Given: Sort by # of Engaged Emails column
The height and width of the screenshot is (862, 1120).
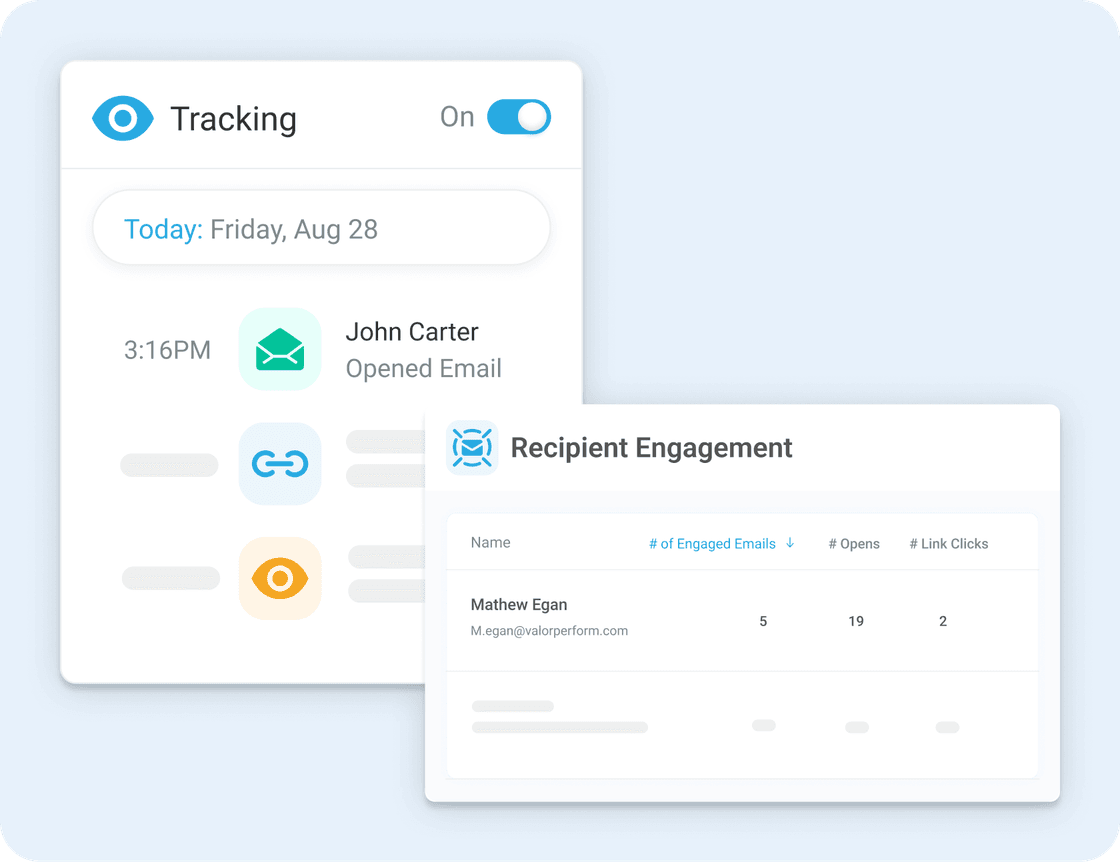Looking at the screenshot, I should coord(712,544).
